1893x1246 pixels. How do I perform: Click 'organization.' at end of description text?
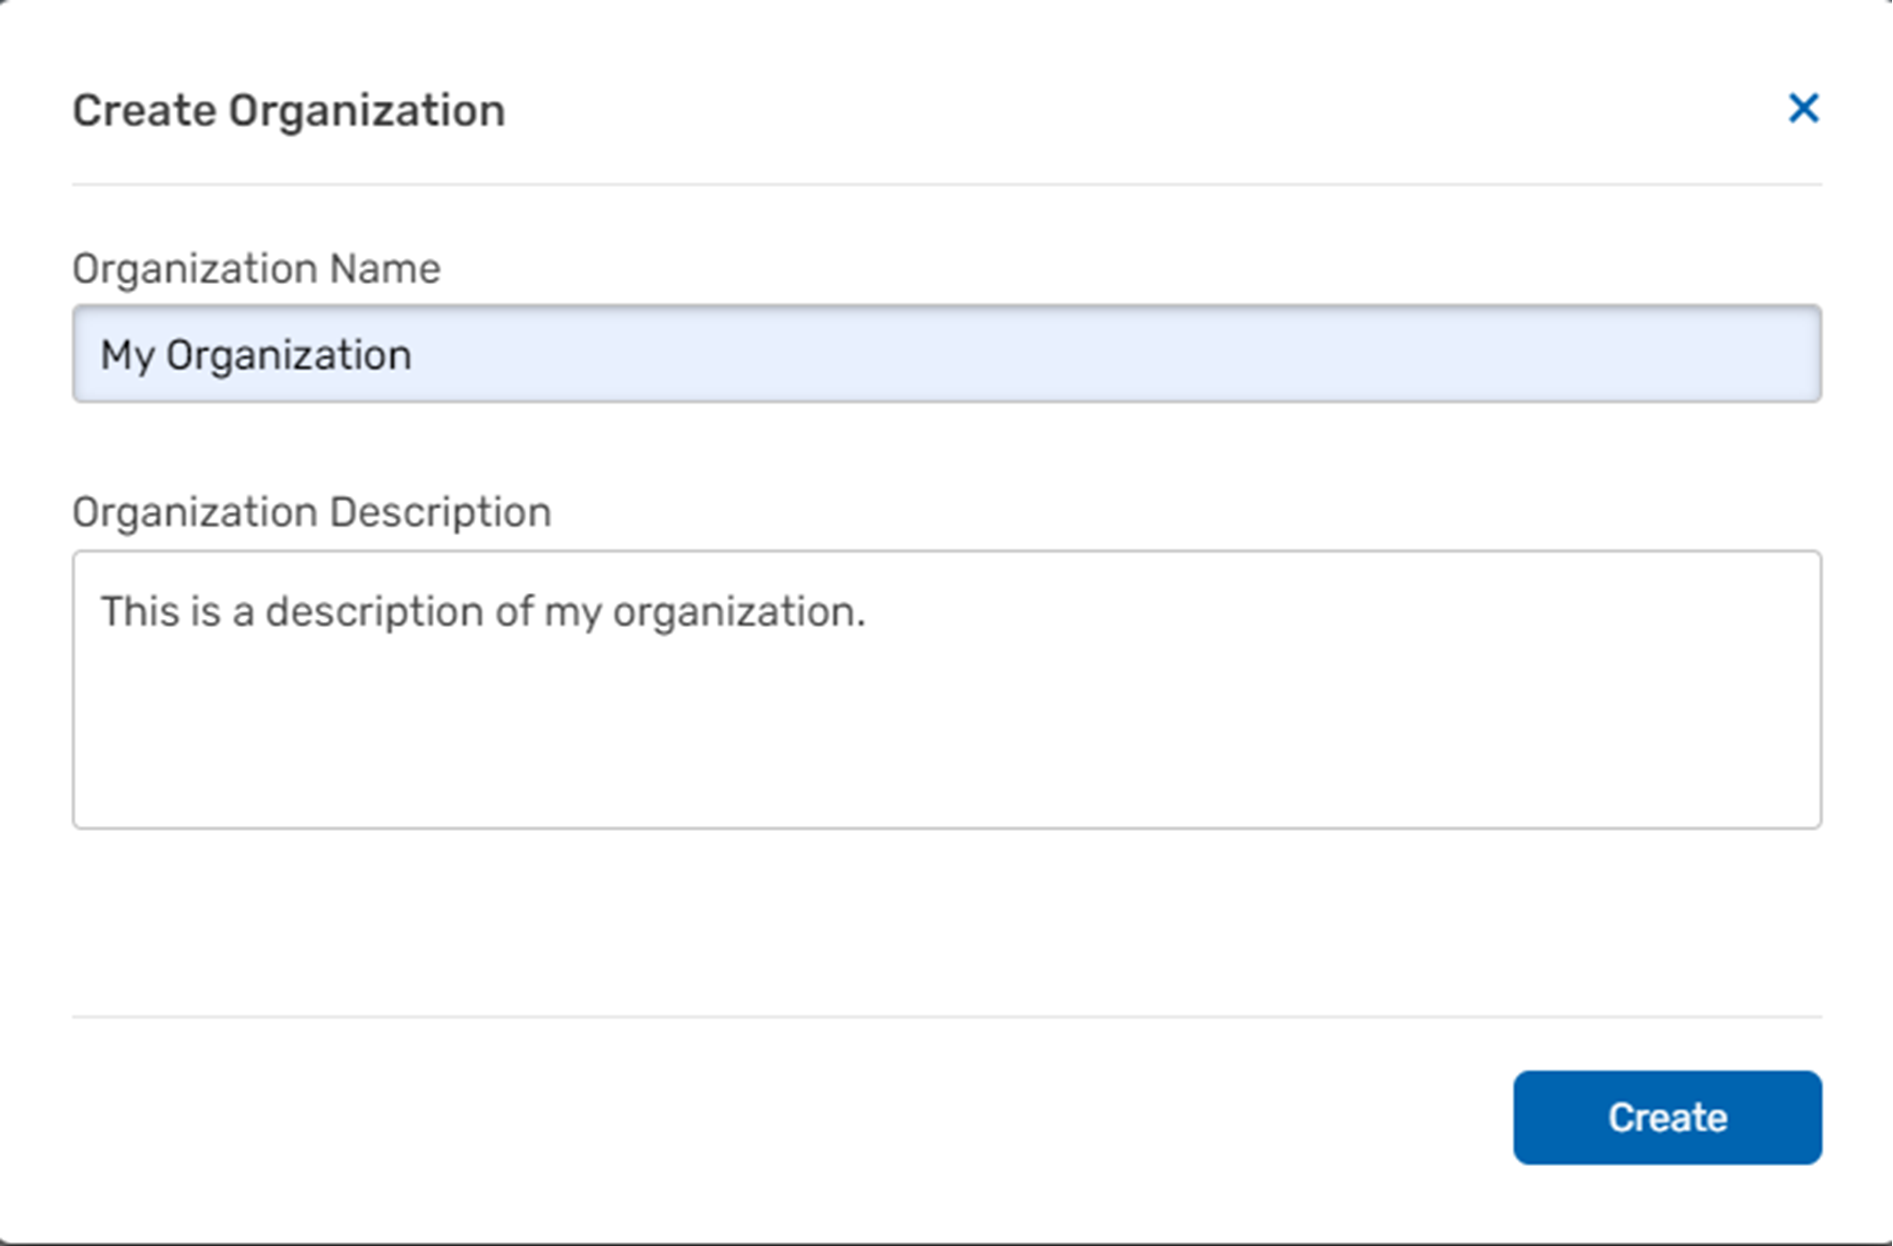tap(738, 611)
